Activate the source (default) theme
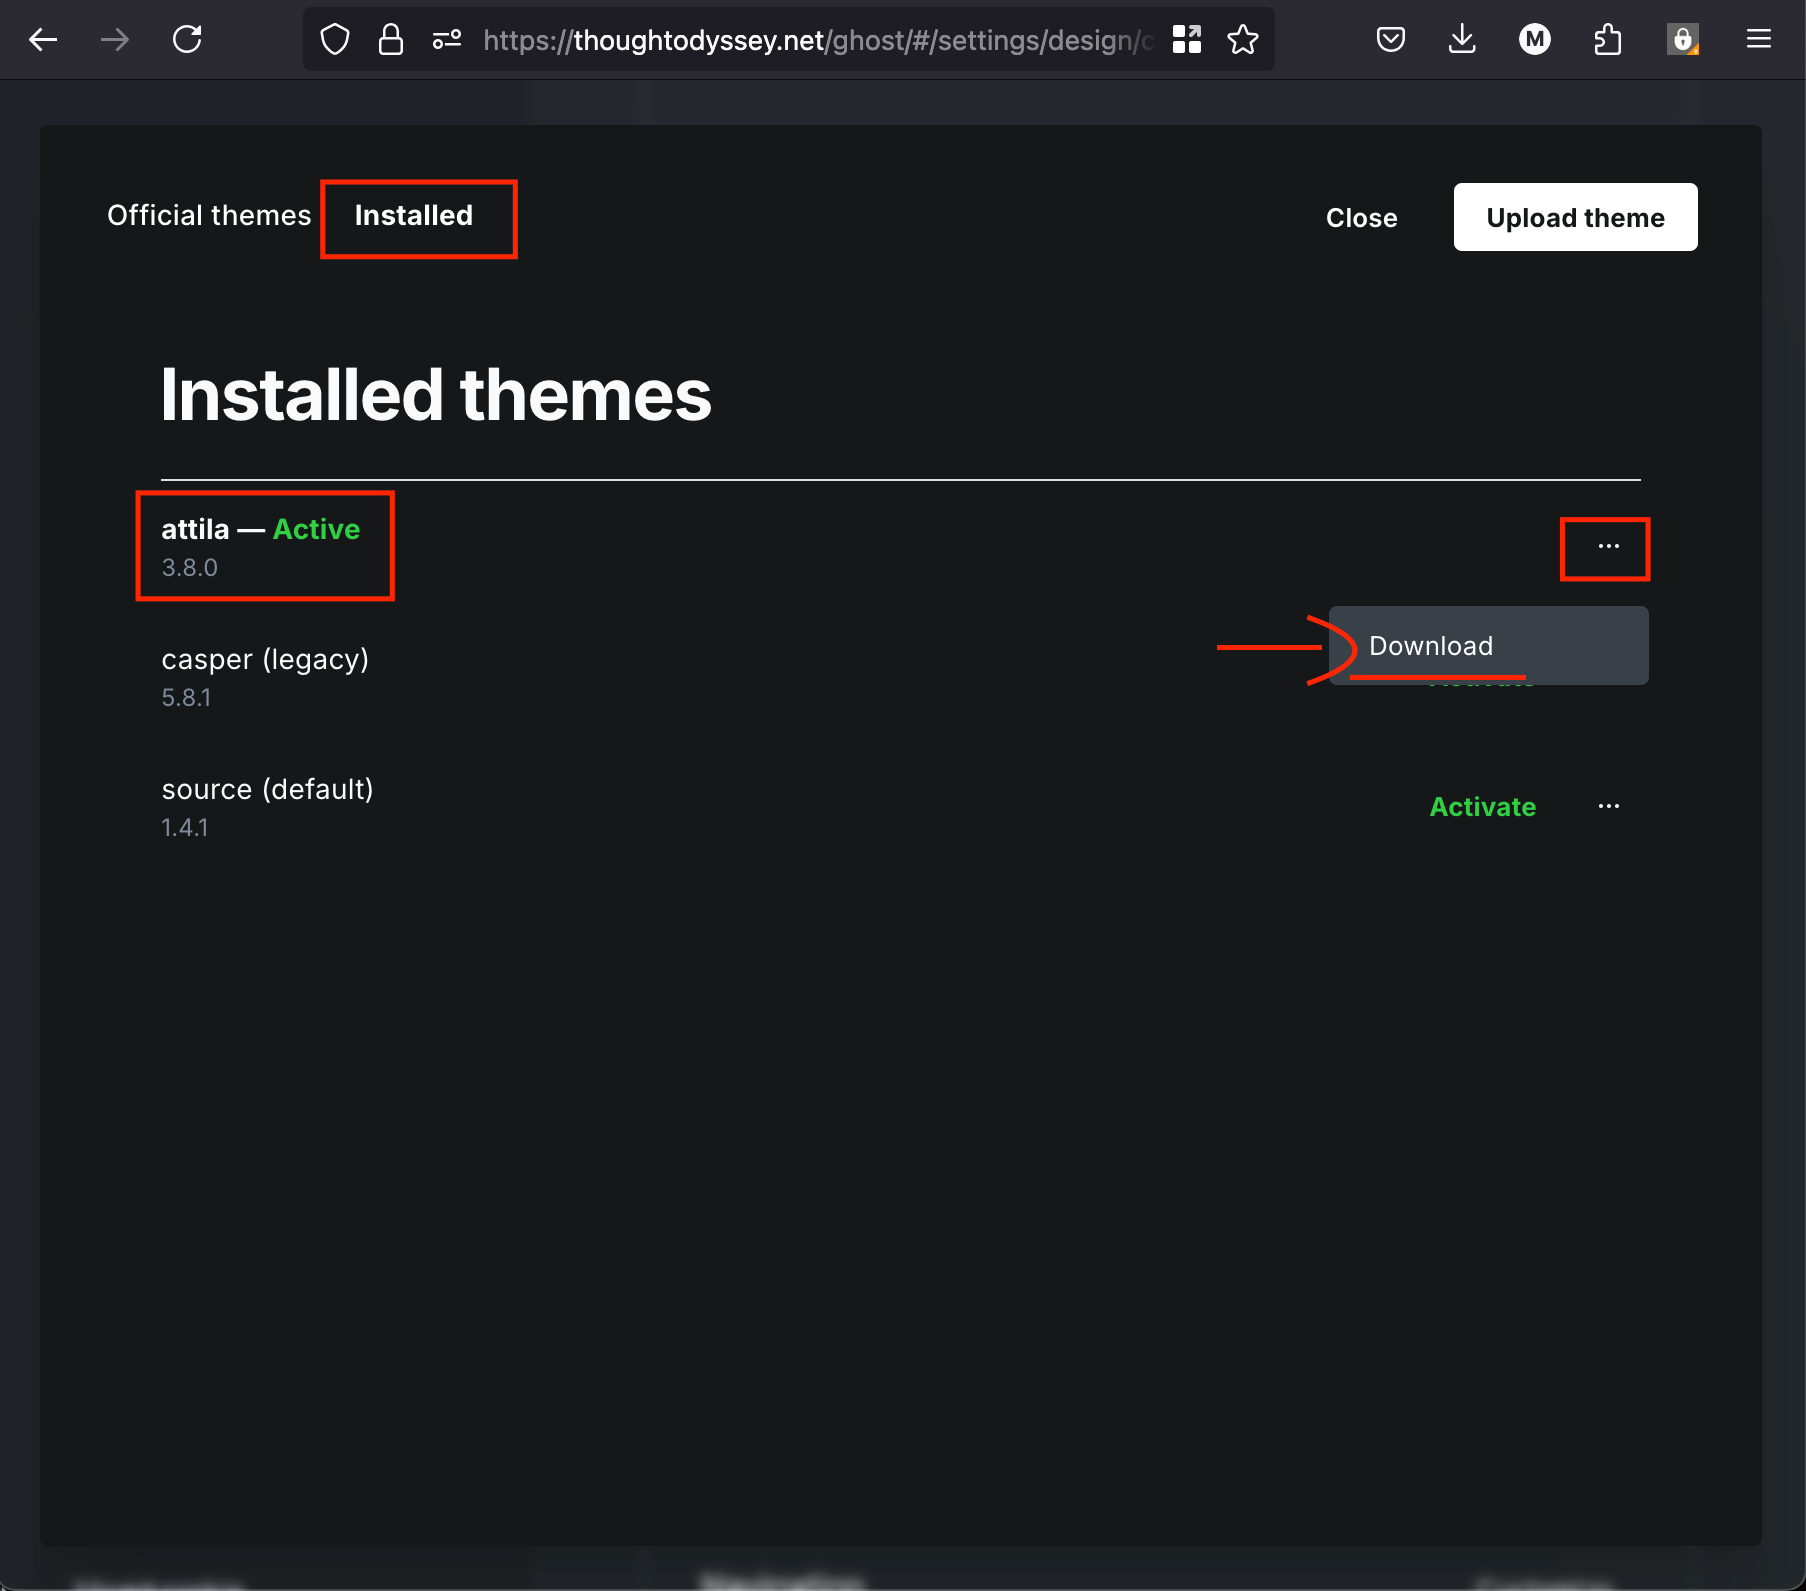The width and height of the screenshot is (1806, 1591). 1482,807
